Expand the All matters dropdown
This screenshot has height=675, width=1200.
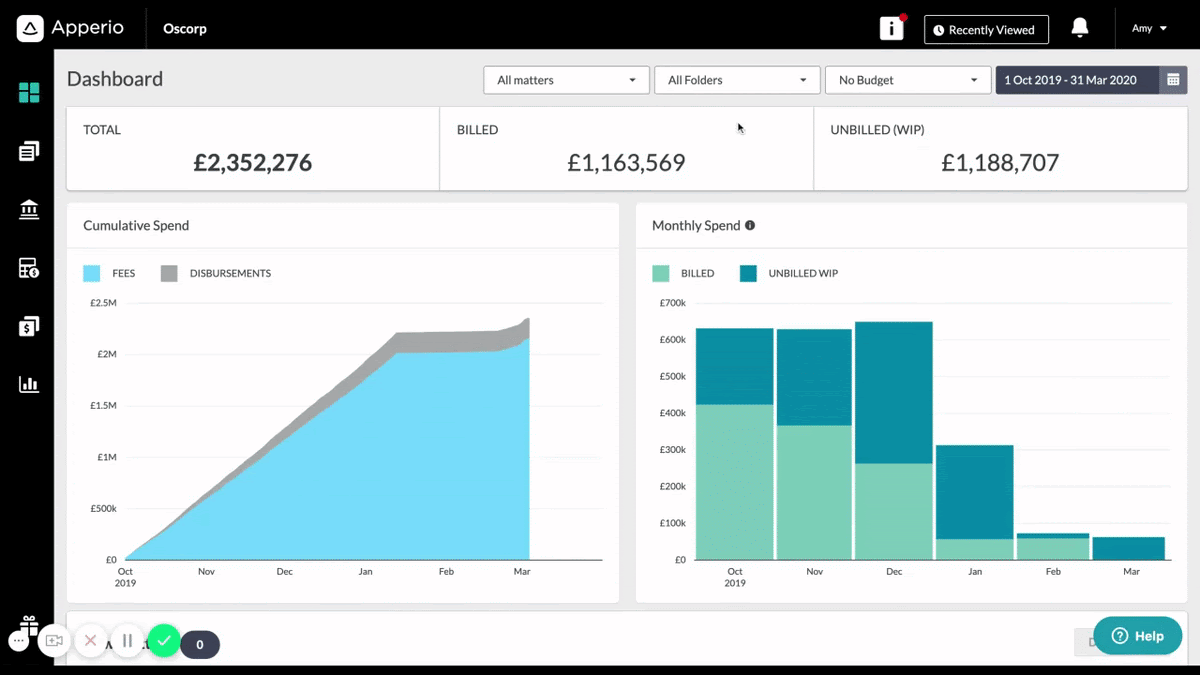click(x=566, y=80)
